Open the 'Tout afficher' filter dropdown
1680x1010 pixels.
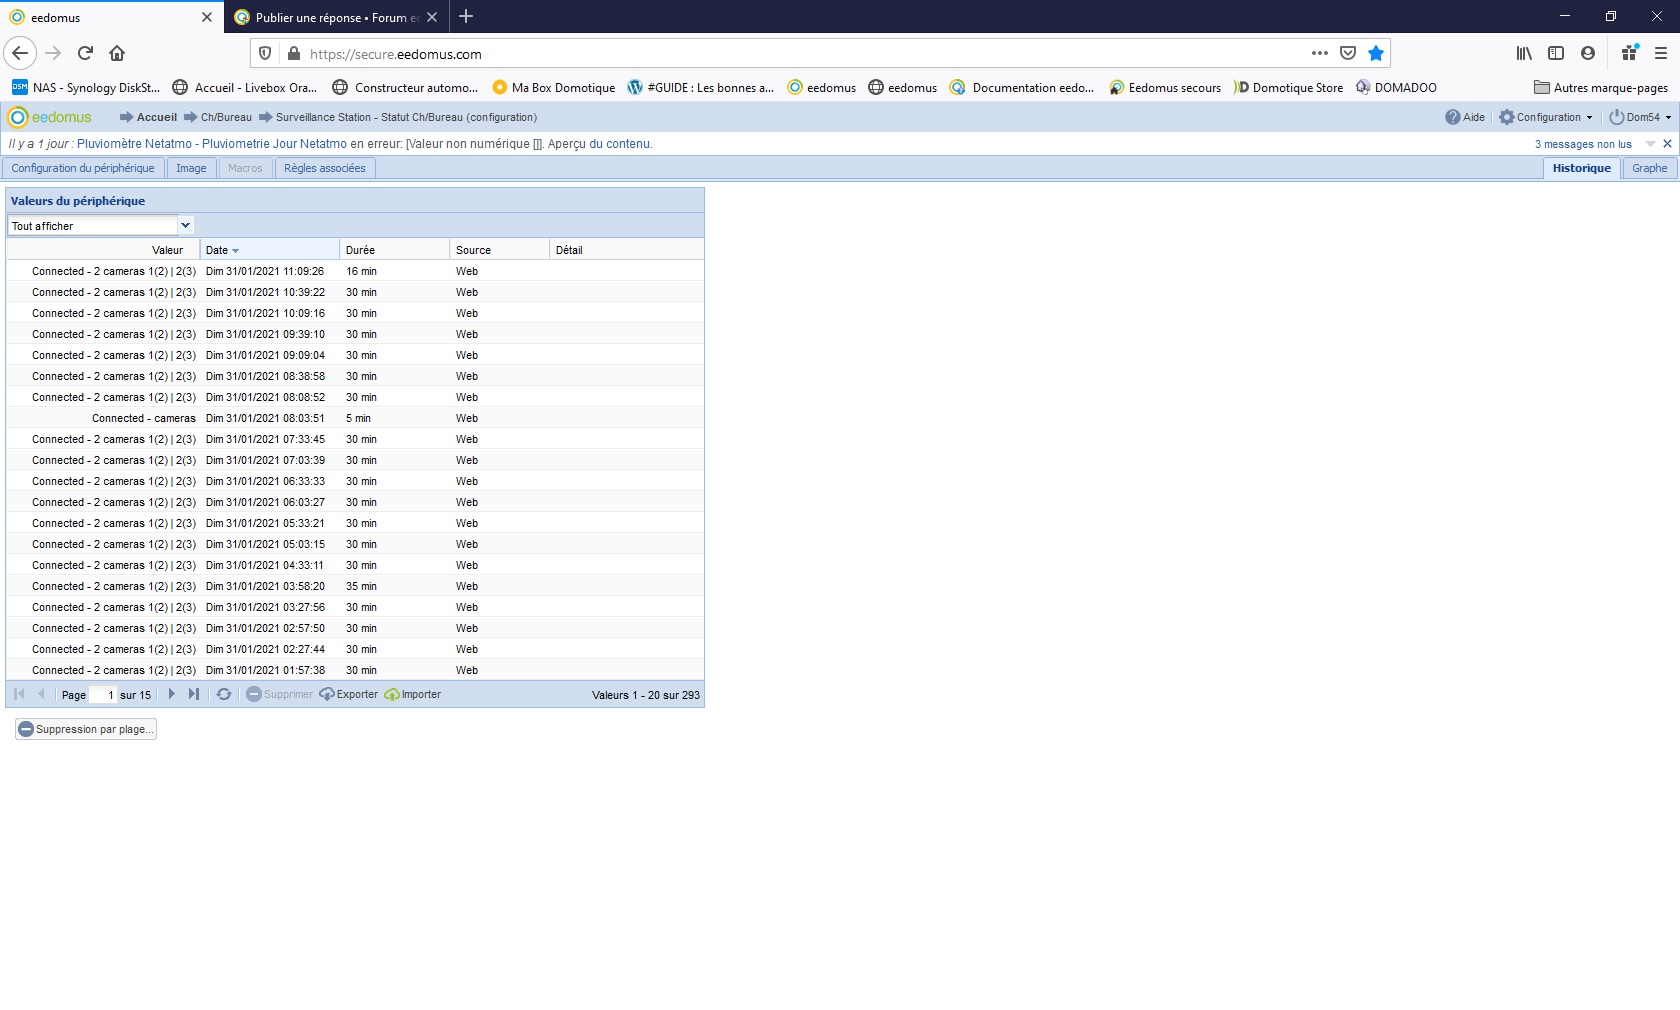coord(185,226)
